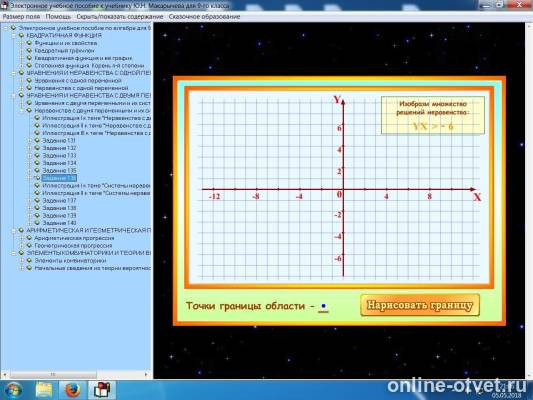This screenshot has width=533, height=400.
Task: Select Задание 137 in the tree
Action: [x=59, y=201]
